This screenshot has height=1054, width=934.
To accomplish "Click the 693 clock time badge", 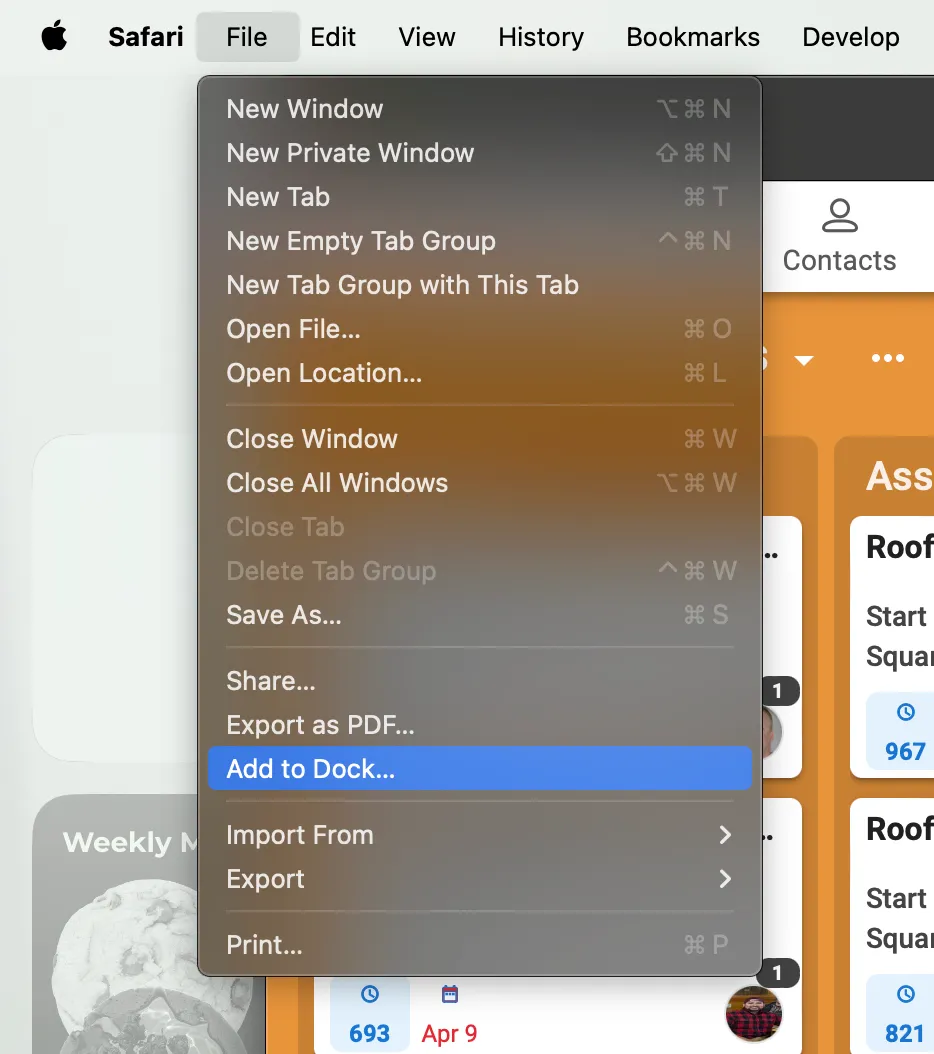I will [369, 1015].
